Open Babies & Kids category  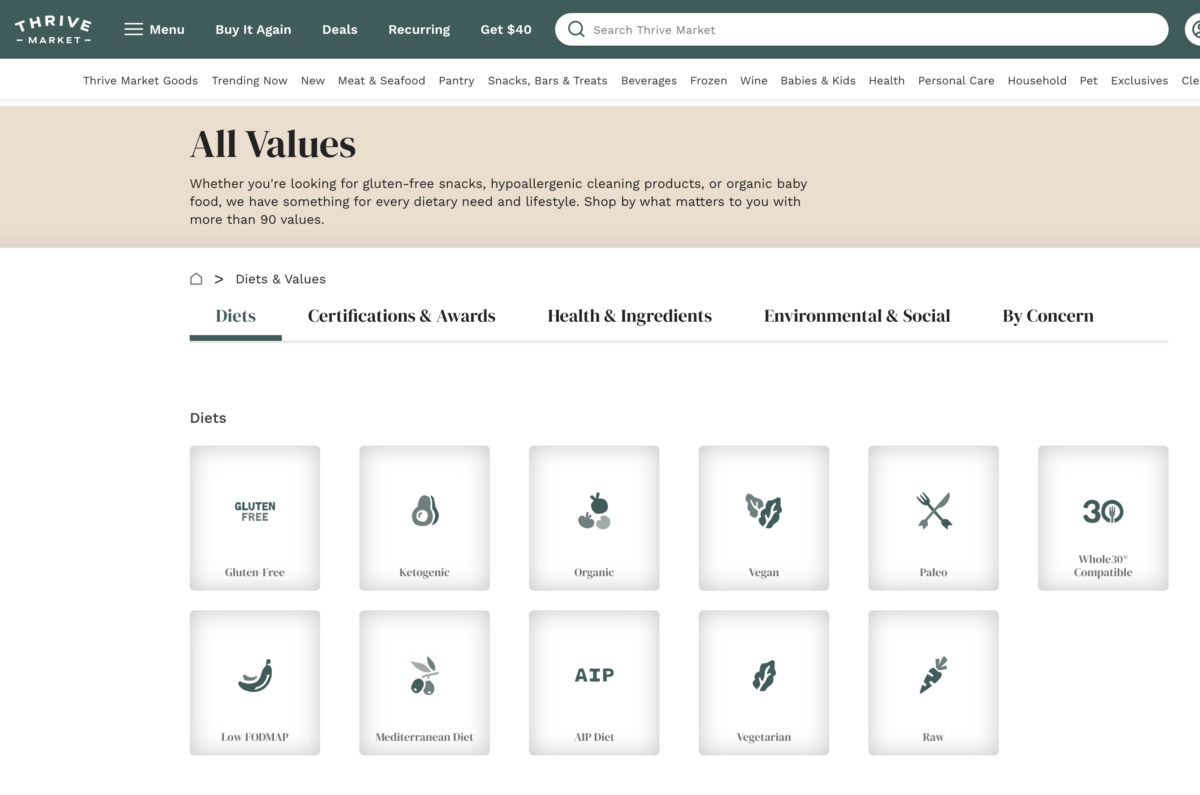point(818,81)
